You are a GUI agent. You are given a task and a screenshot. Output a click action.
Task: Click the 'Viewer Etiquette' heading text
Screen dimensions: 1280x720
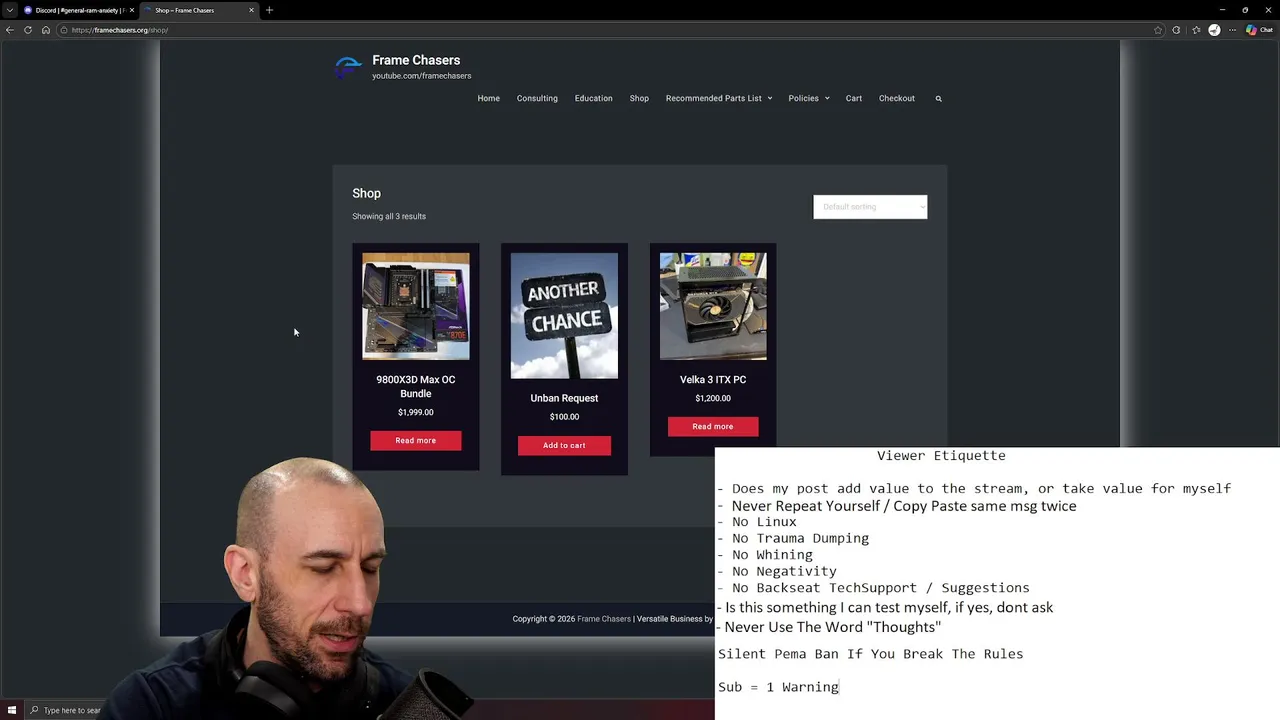coord(941,456)
